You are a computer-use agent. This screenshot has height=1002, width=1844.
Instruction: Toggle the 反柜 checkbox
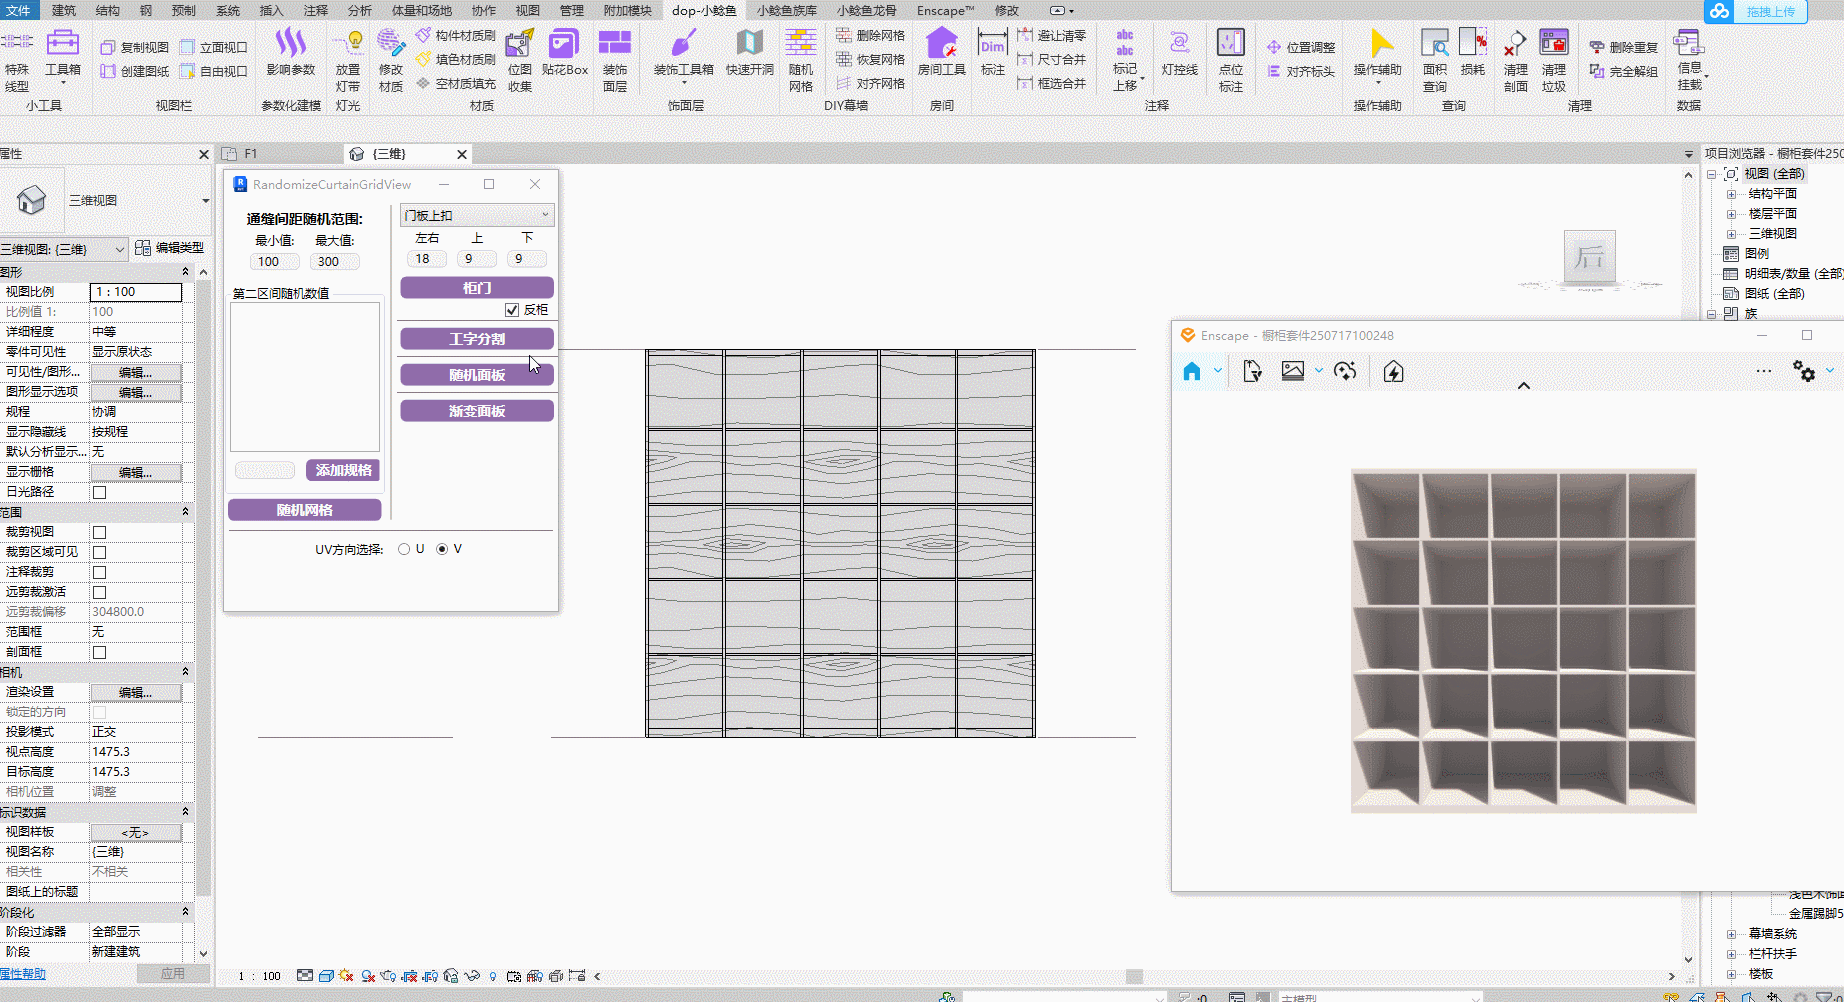512,310
